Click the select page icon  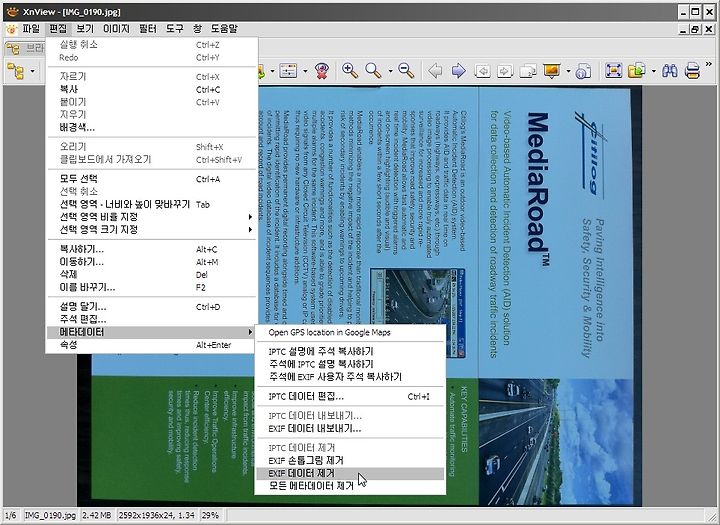click(528, 71)
